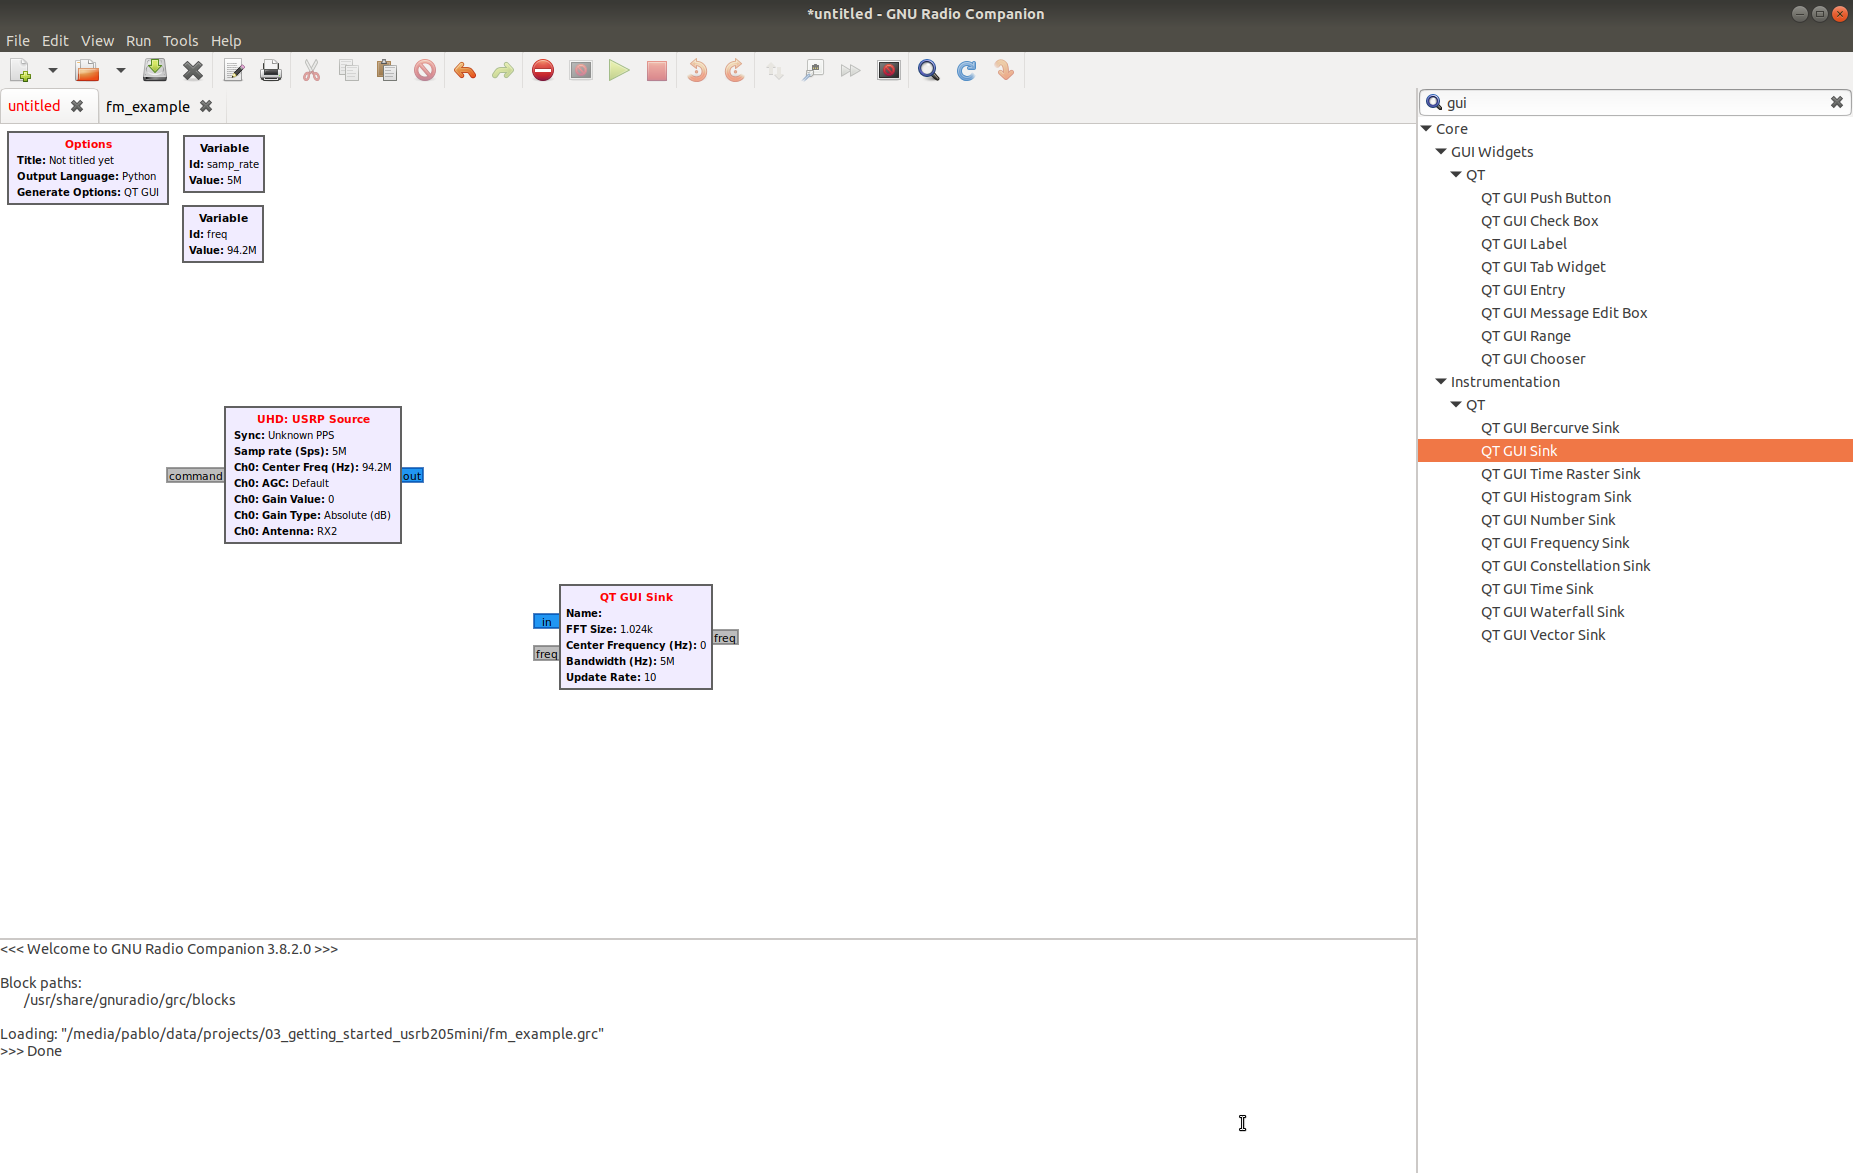Create a new flowgraph with the New icon
The width and height of the screenshot is (1853, 1173).
point(21,71)
